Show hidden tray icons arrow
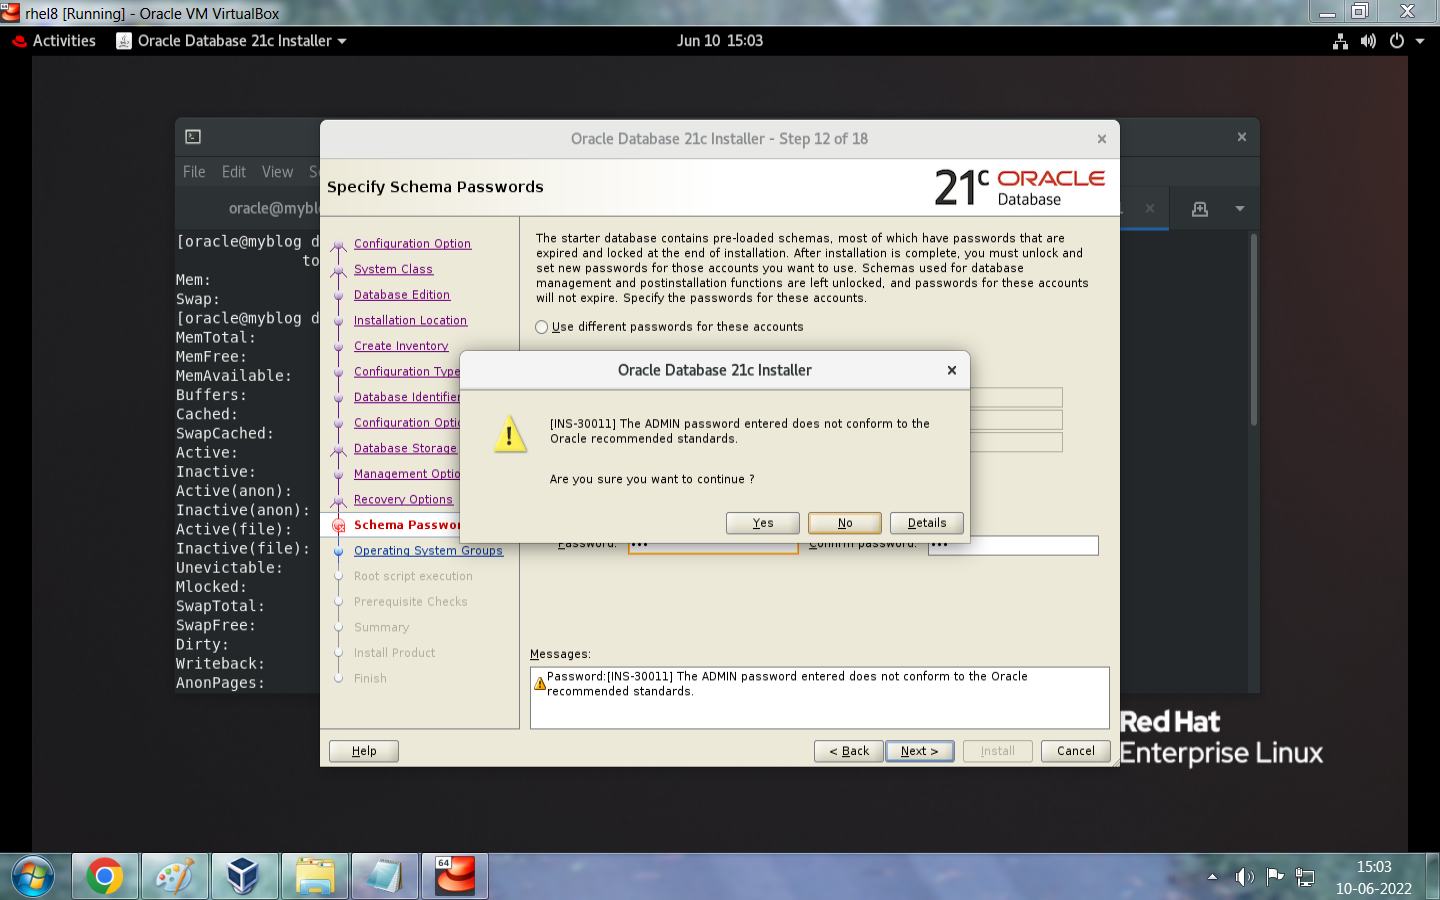This screenshot has width=1440, height=900. 1212,877
